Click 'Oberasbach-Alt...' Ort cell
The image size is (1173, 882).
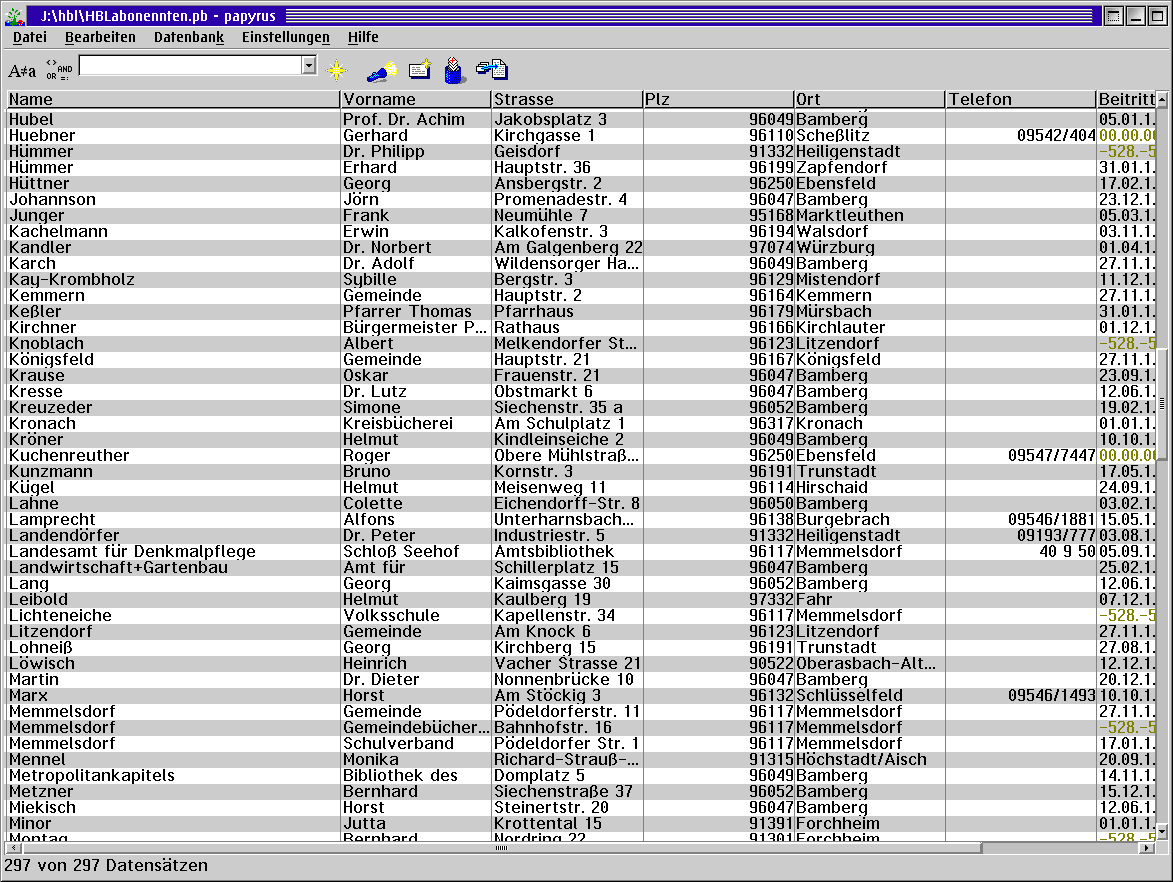click(869, 664)
